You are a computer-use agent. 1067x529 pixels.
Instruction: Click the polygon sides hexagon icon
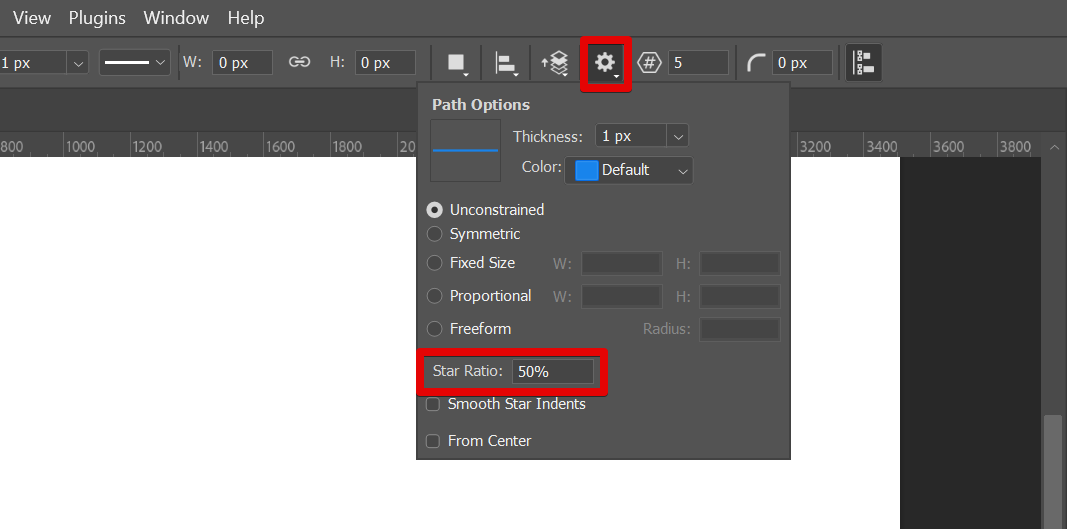(x=650, y=63)
